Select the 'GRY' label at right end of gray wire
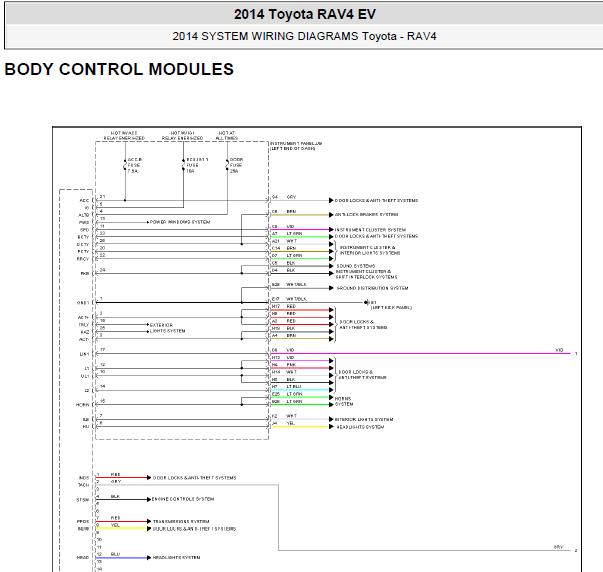 click(558, 547)
